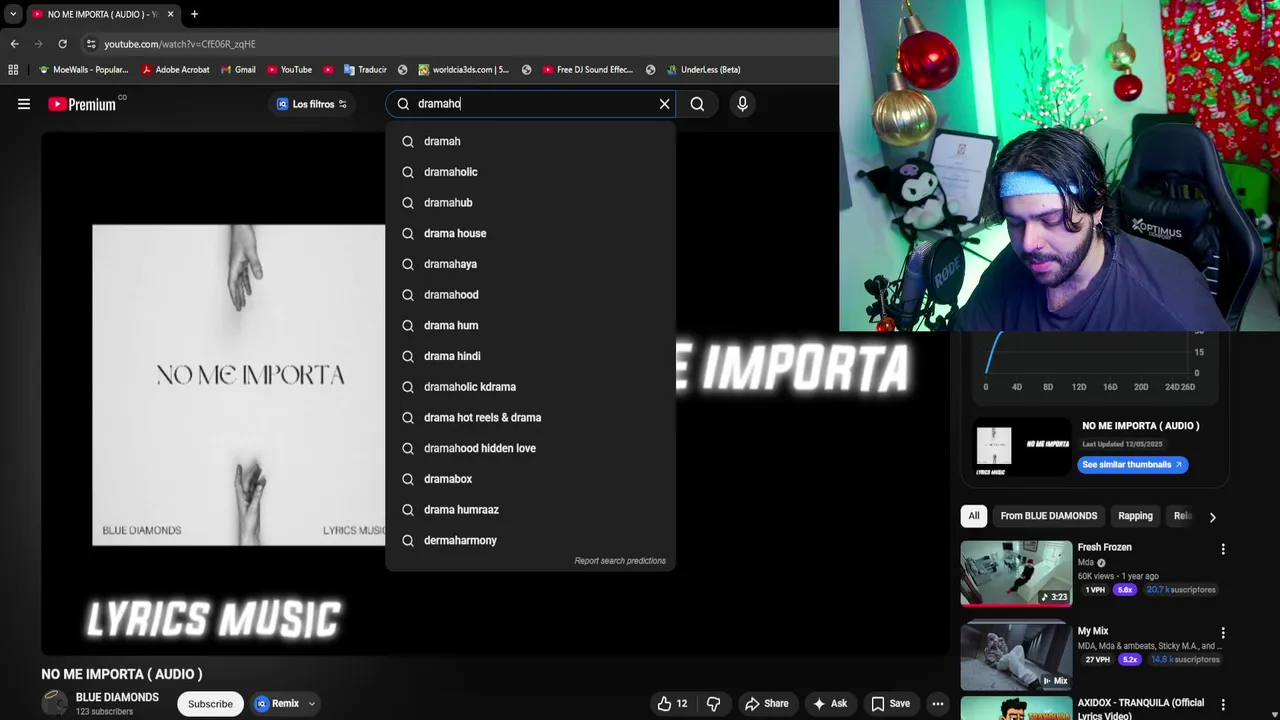Show more chips with right arrow
Viewport: 1280px width, 720px height.
[1212, 517]
